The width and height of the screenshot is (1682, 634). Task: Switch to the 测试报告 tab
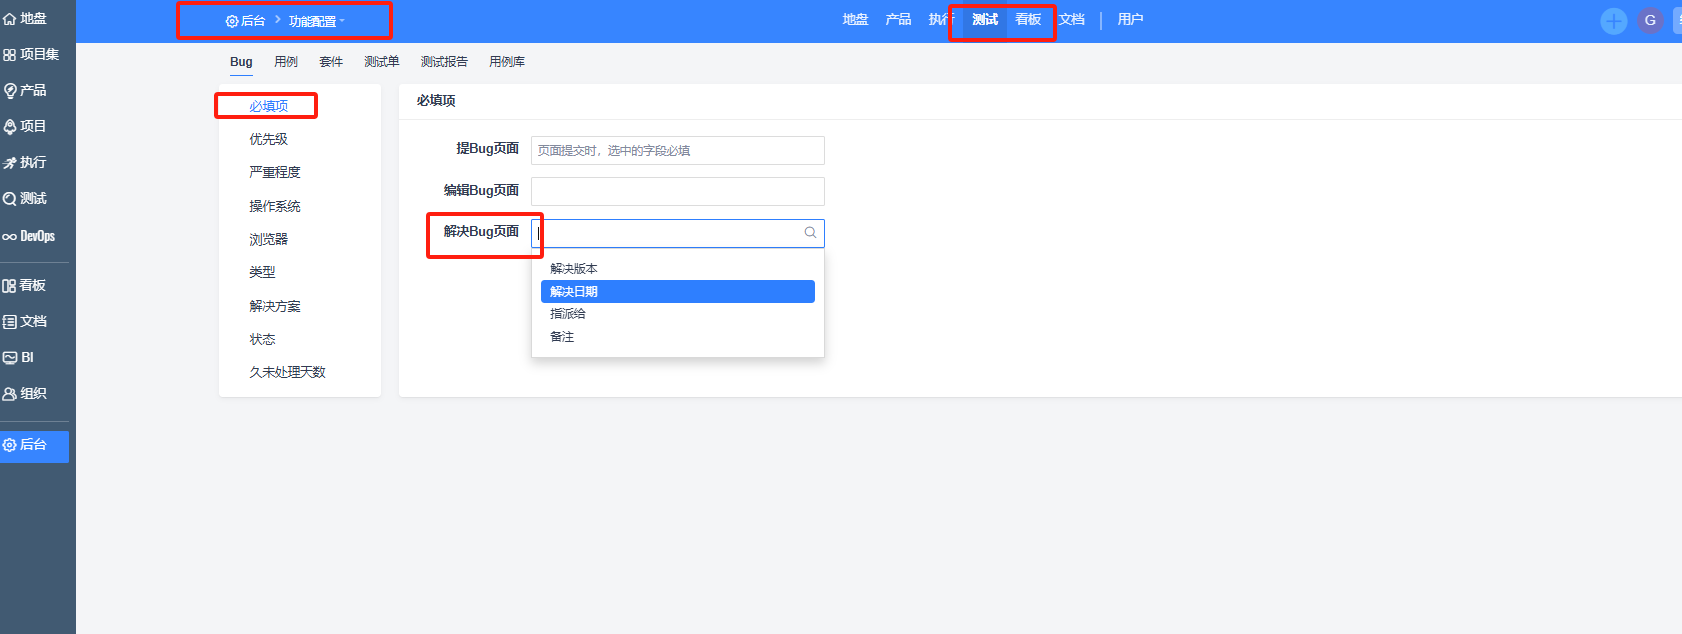point(444,62)
